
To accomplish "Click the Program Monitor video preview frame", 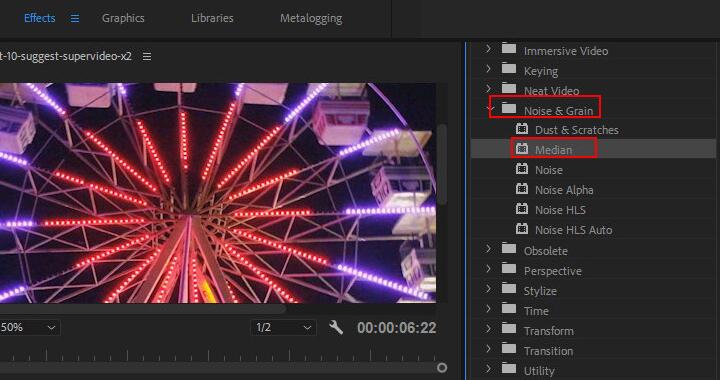I will click(x=218, y=193).
